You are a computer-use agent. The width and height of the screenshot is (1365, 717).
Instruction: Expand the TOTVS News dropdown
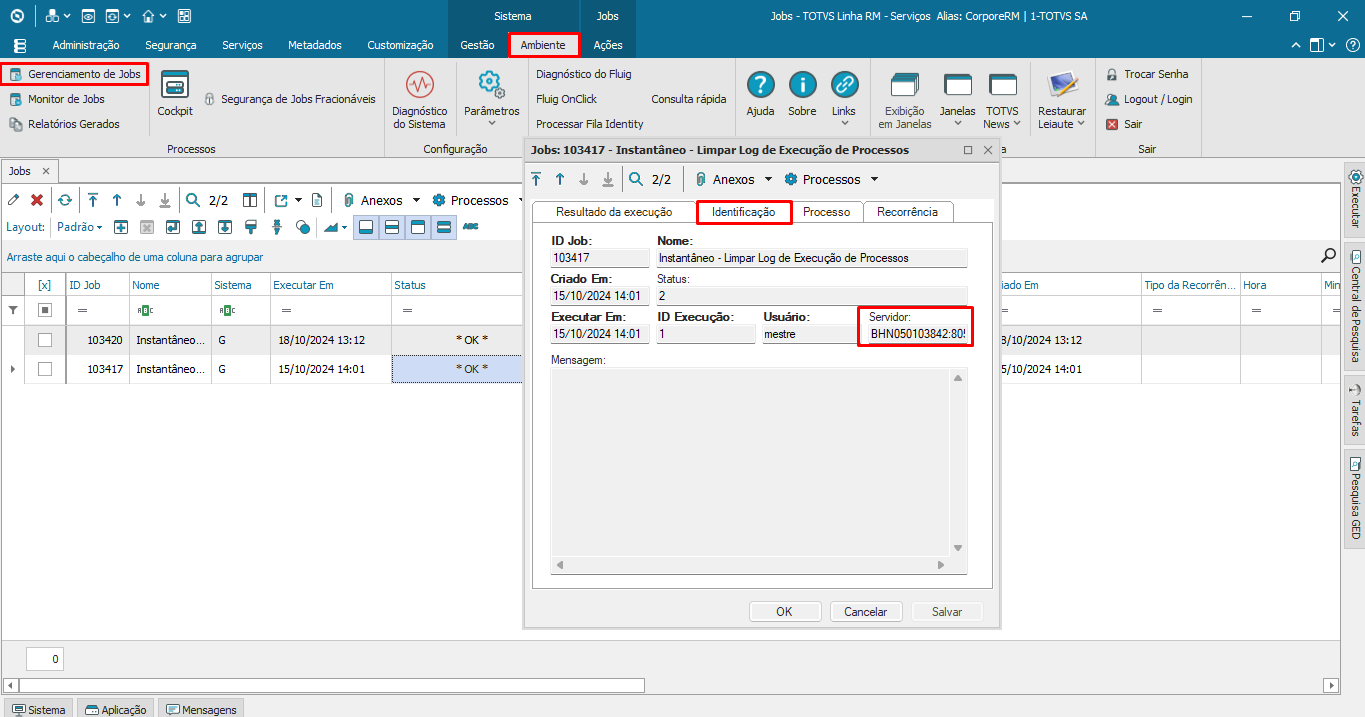coord(1017,124)
